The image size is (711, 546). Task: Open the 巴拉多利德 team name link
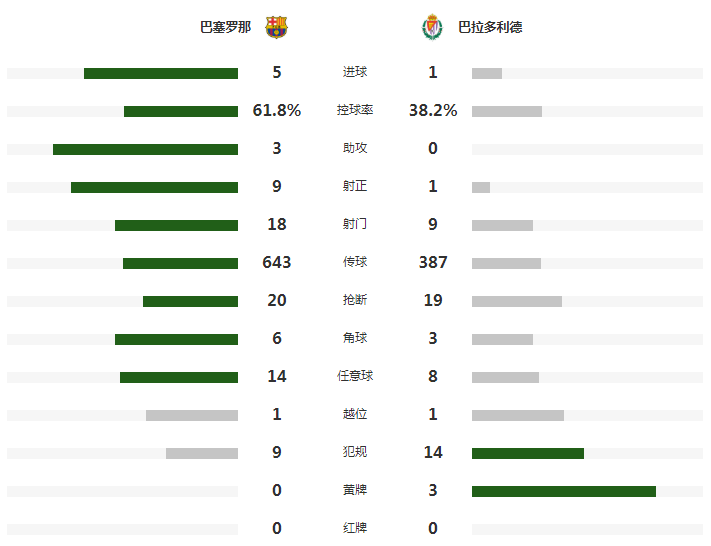pos(490,27)
